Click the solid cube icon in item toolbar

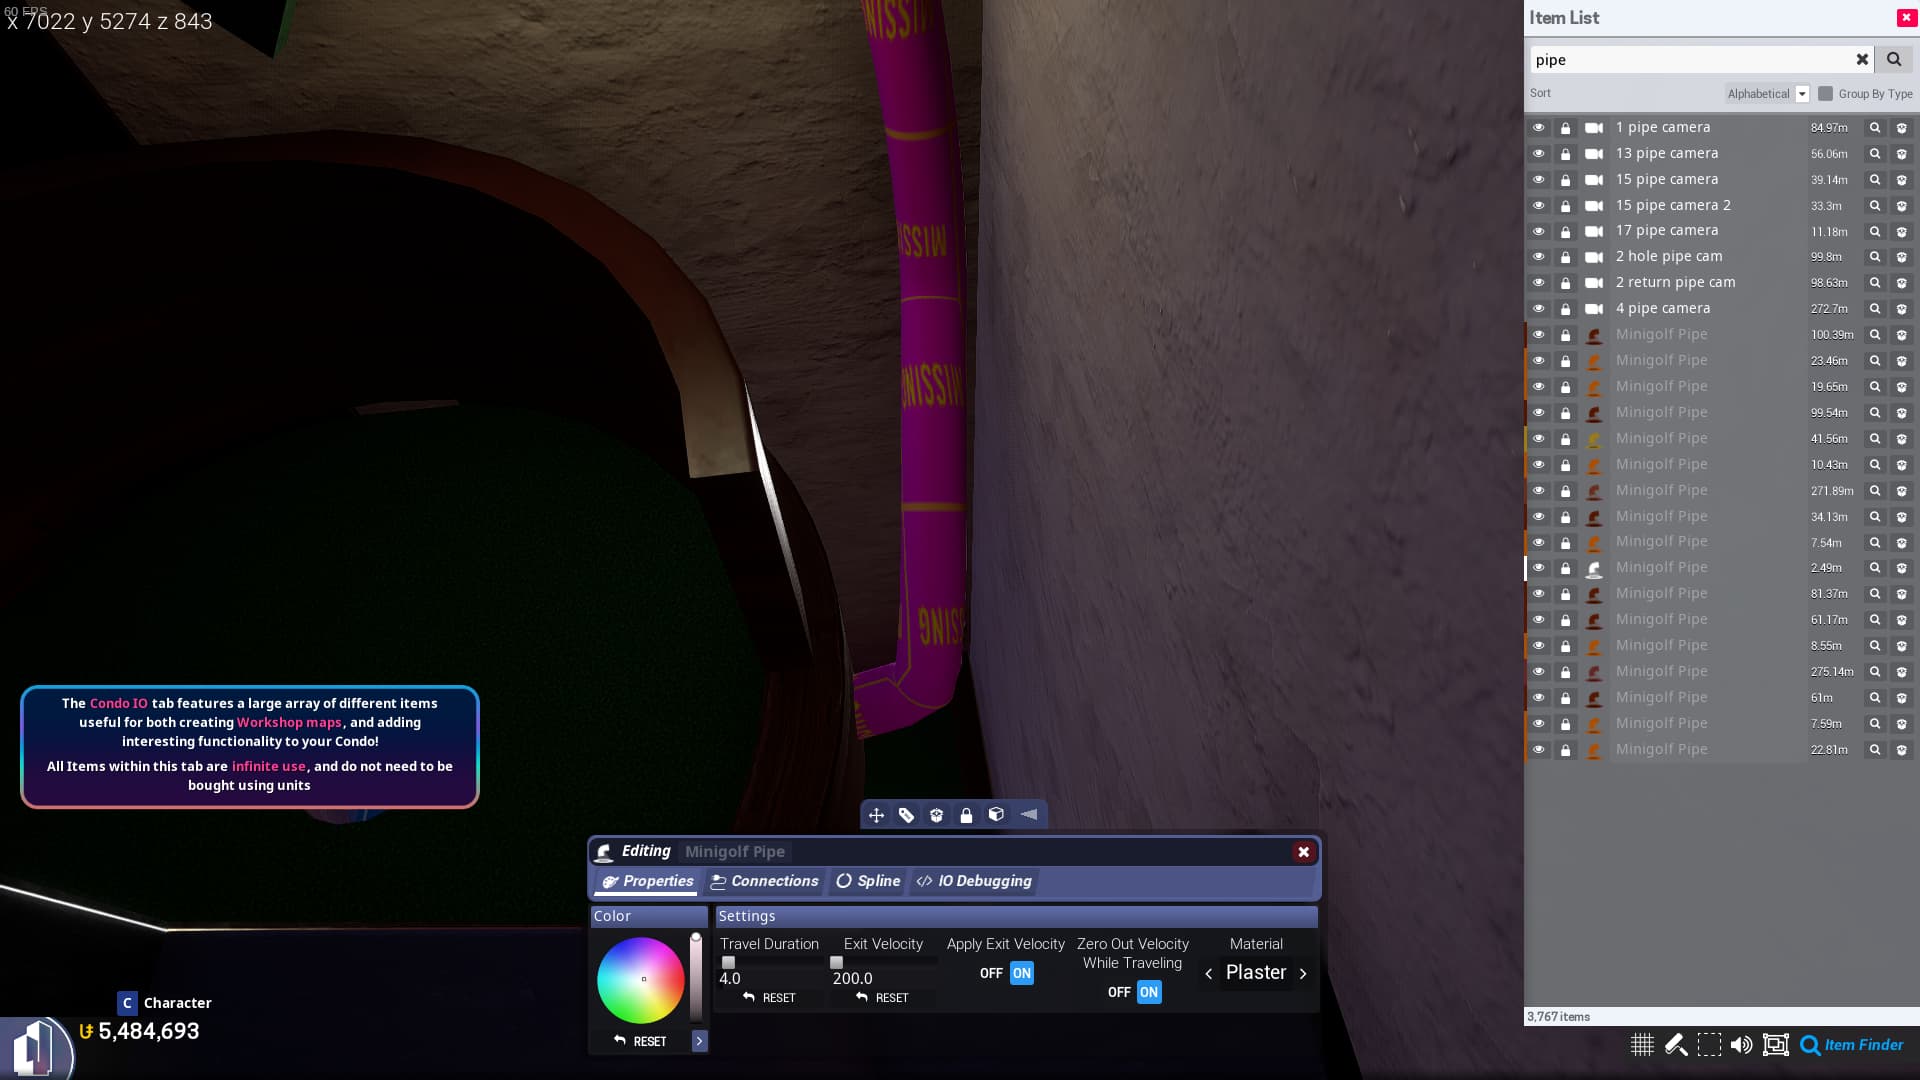coord(996,815)
